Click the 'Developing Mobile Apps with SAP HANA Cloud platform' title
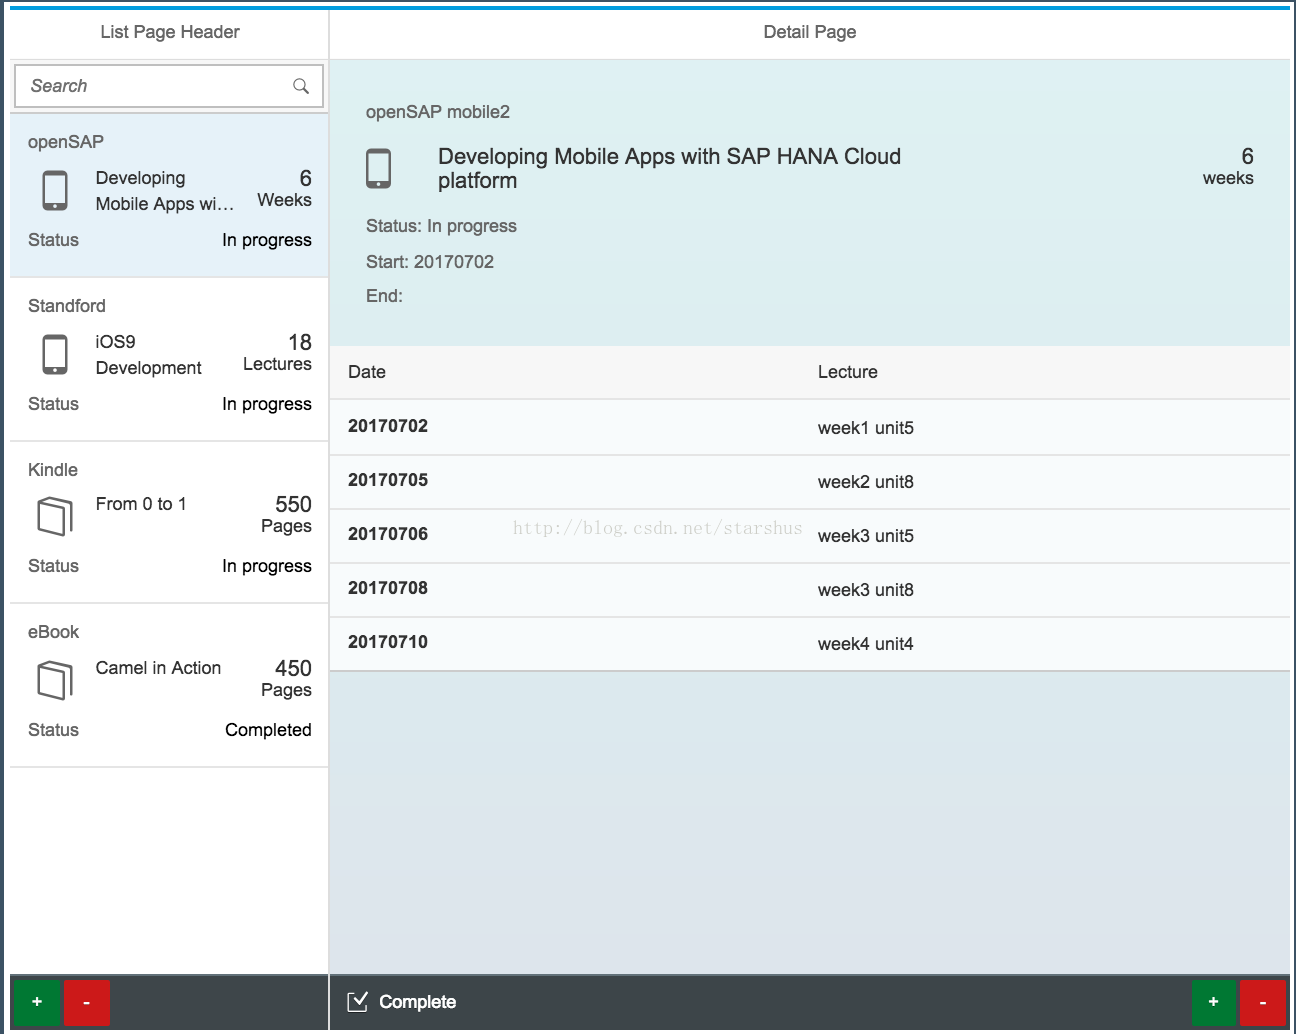 coord(669,168)
